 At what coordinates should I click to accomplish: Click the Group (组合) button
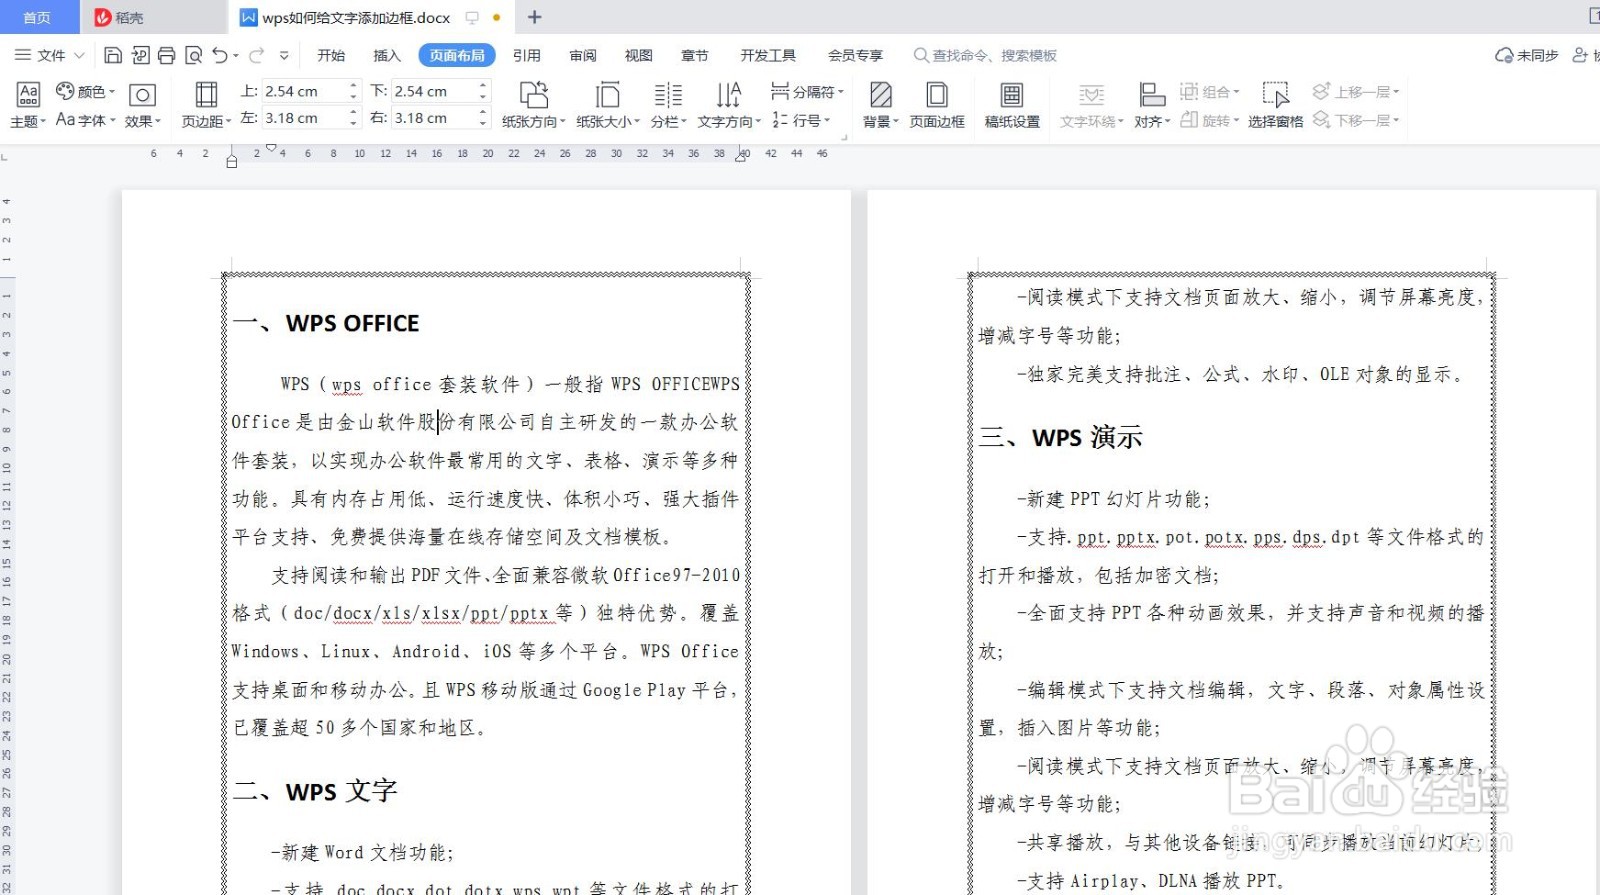pos(1210,91)
